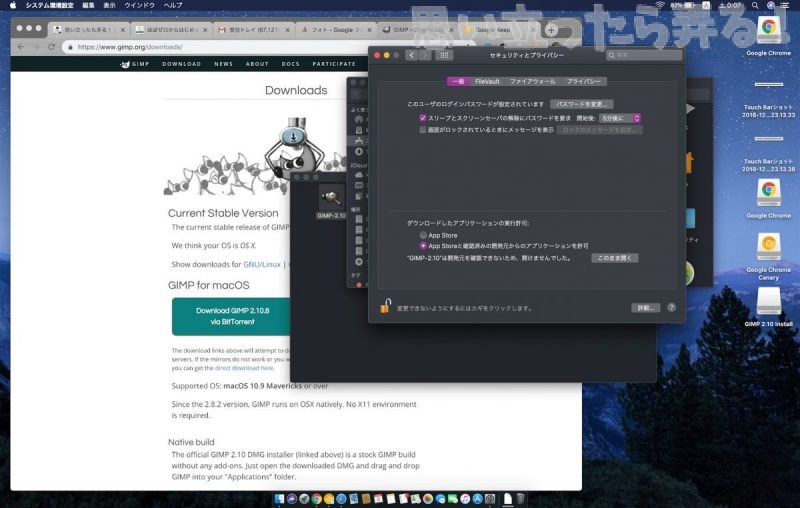Open the GIMP-2.10 app icon in Finder
The width and height of the screenshot is (800, 508).
click(331, 198)
